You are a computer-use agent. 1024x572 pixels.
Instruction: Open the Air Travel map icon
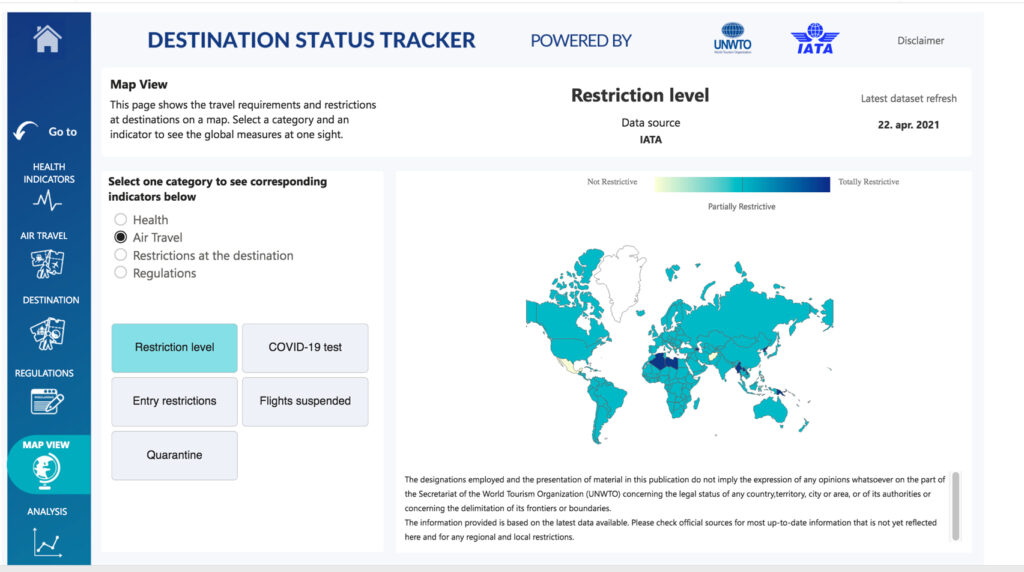pyautogui.click(x=48, y=264)
